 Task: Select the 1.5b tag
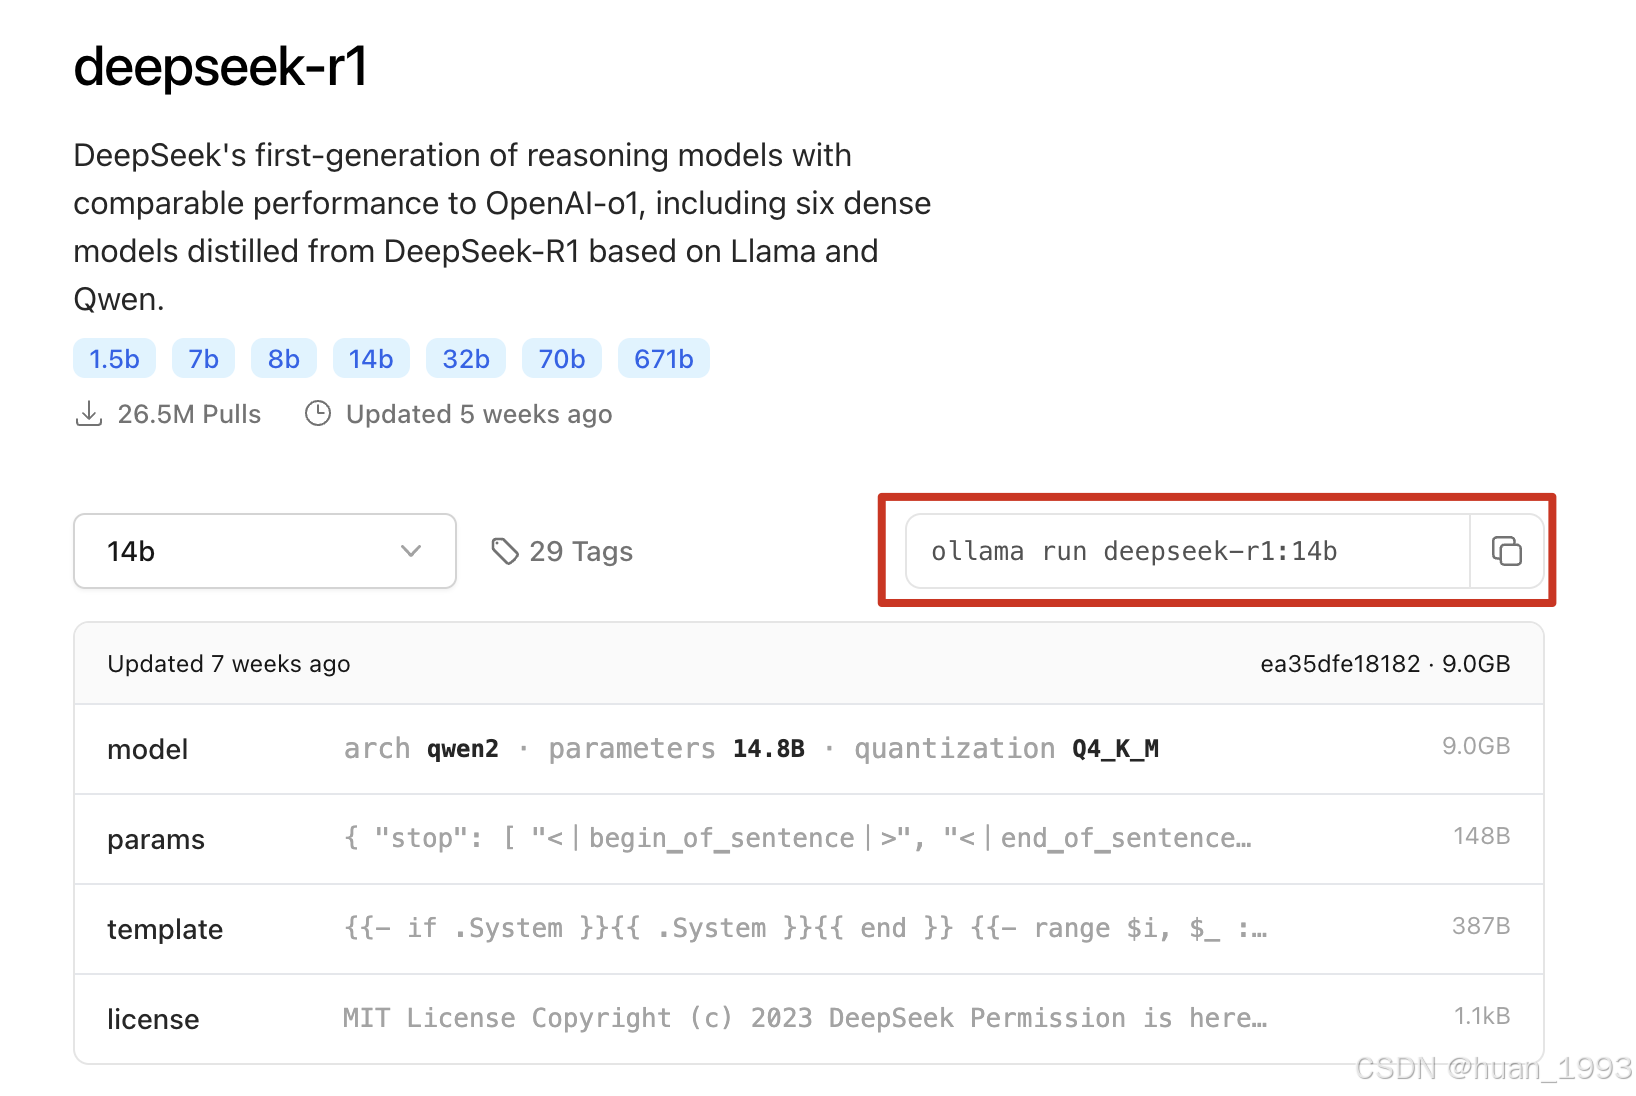coord(114,359)
